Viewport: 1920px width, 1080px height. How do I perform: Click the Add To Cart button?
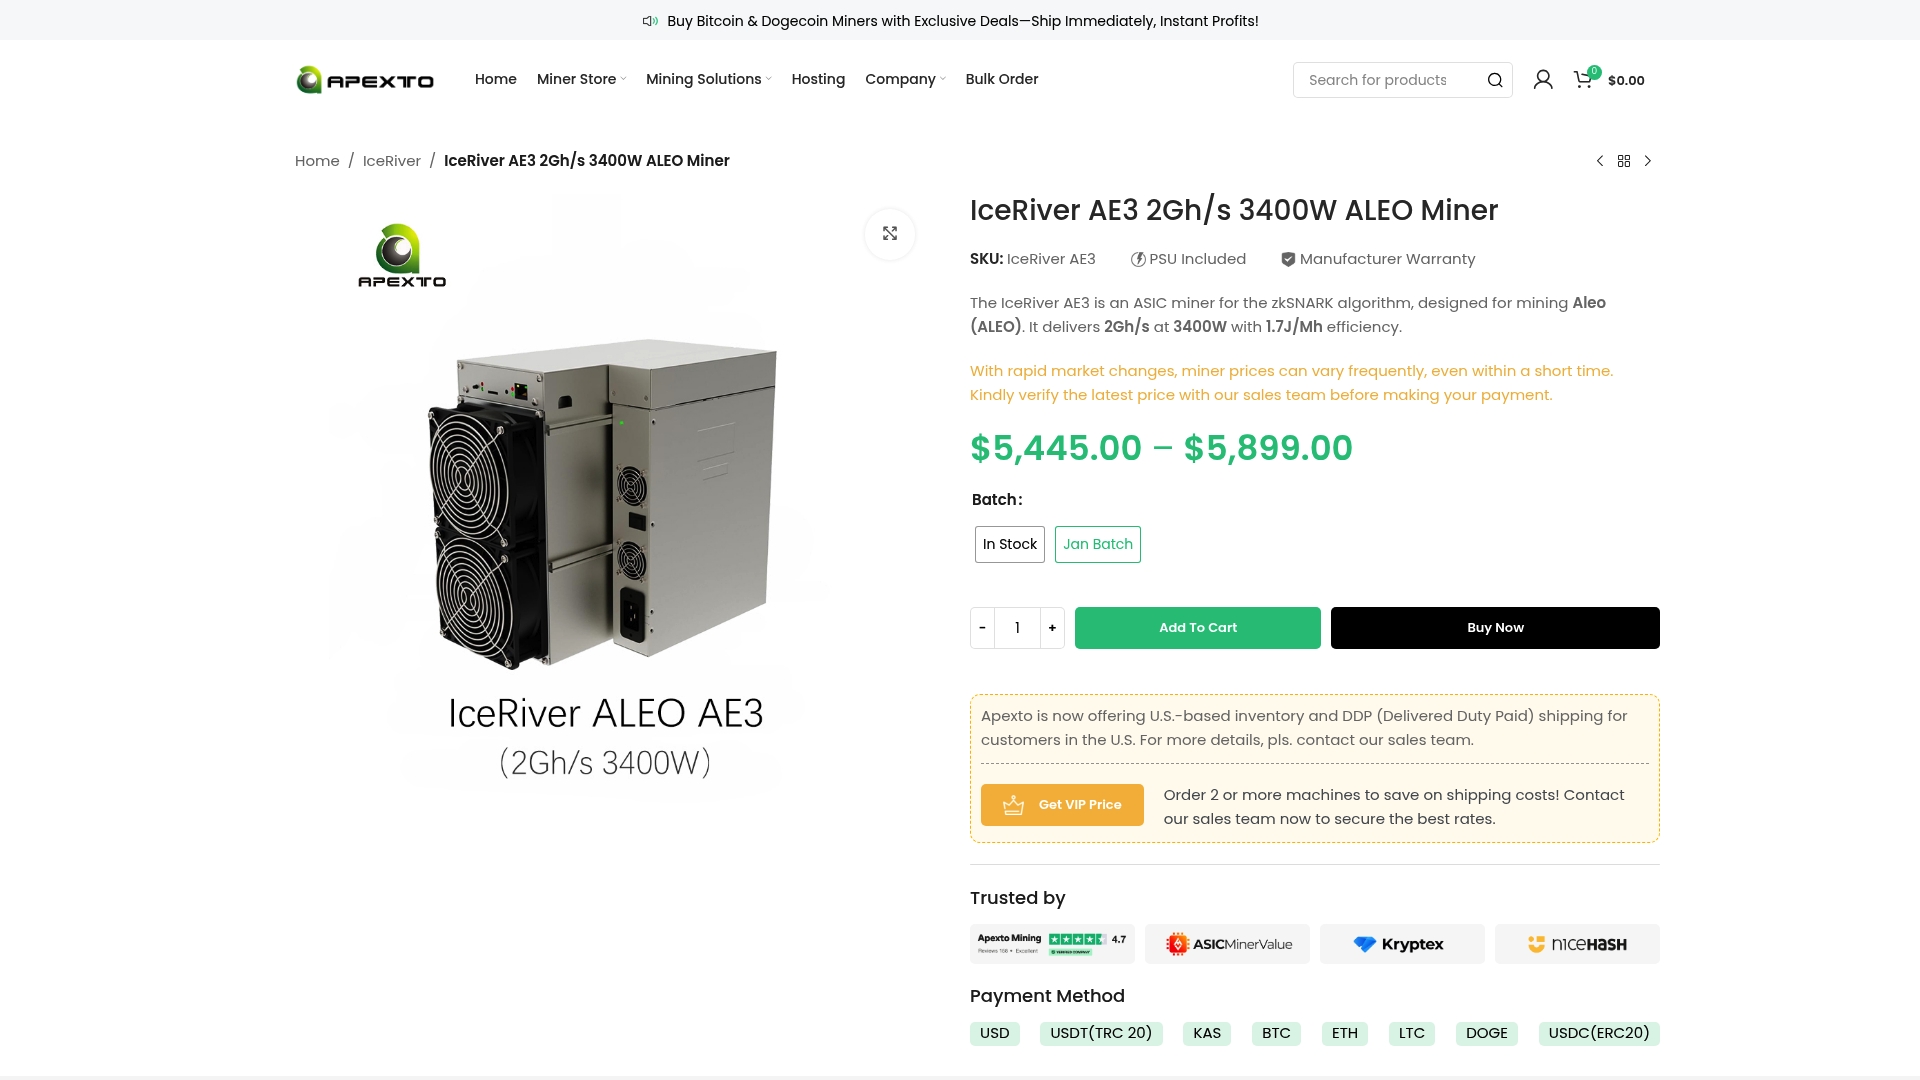(x=1197, y=627)
